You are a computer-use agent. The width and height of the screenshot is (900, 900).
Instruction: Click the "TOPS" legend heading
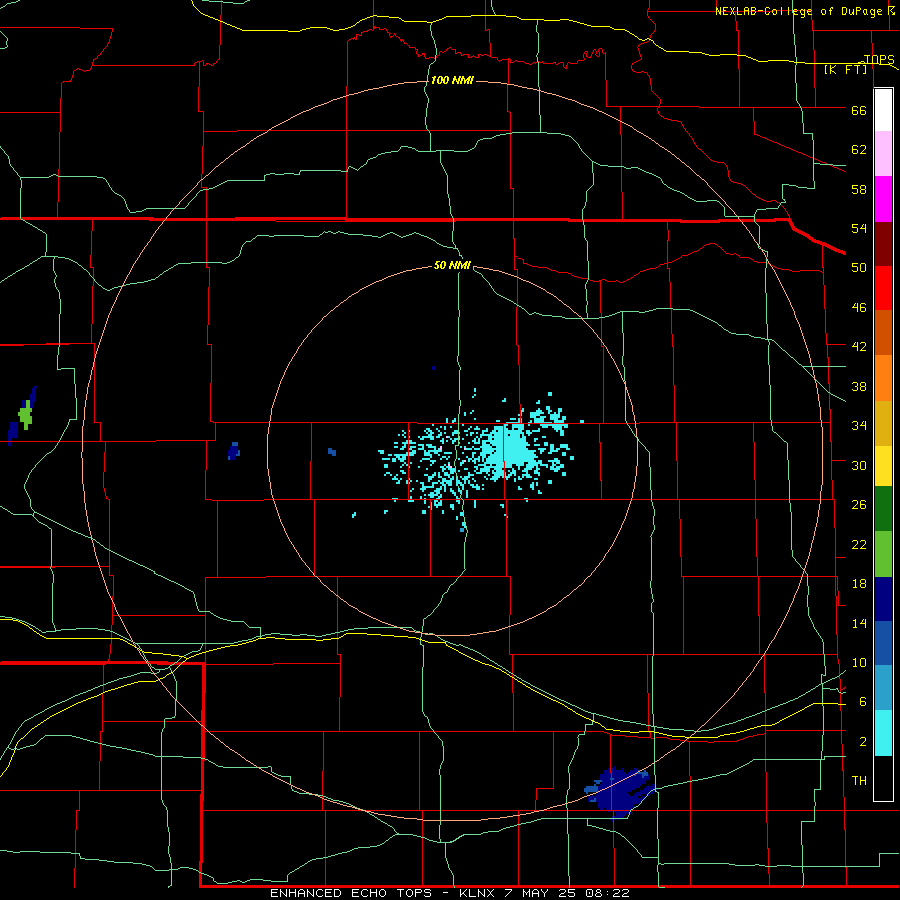(x=879, y=59)
